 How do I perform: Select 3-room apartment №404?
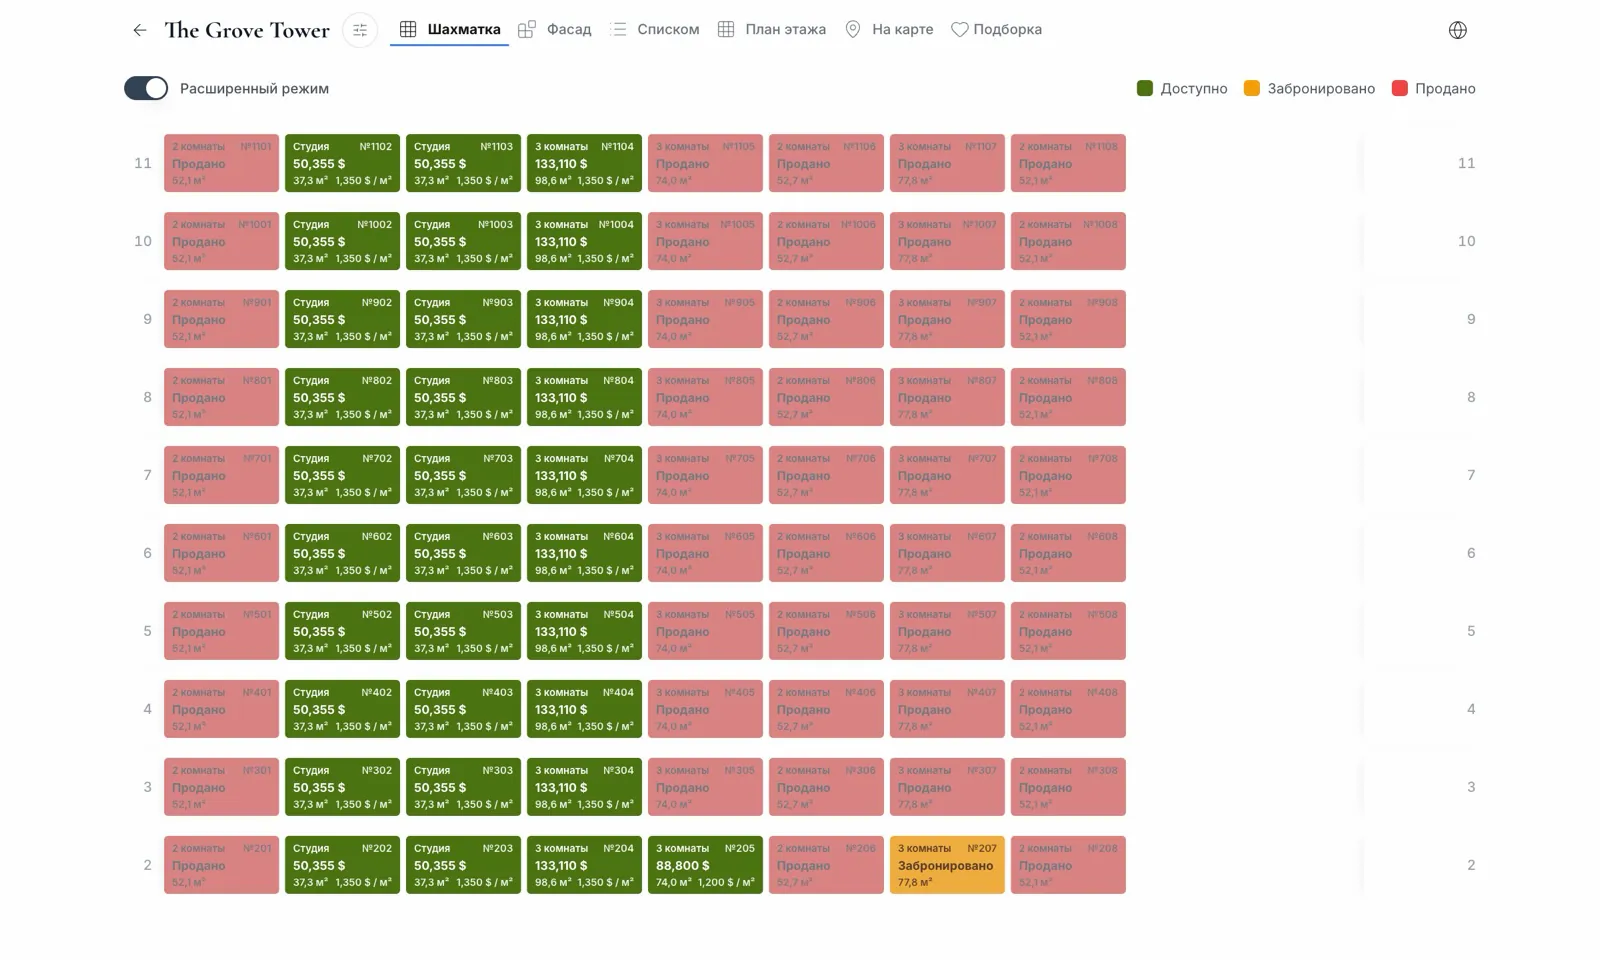pyautogui.click(x=585, y=709)
